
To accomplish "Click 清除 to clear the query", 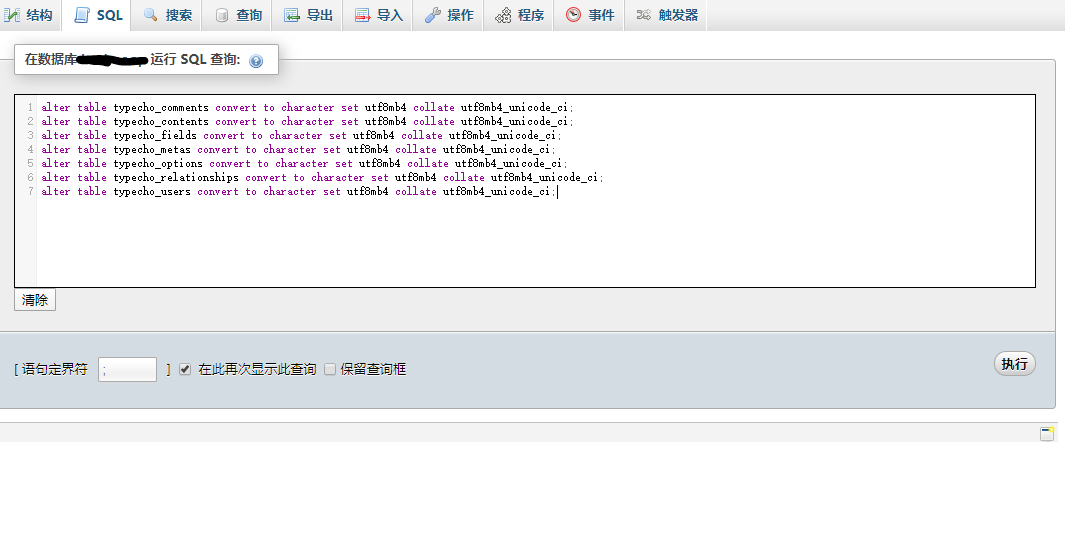I will (35, 300).
